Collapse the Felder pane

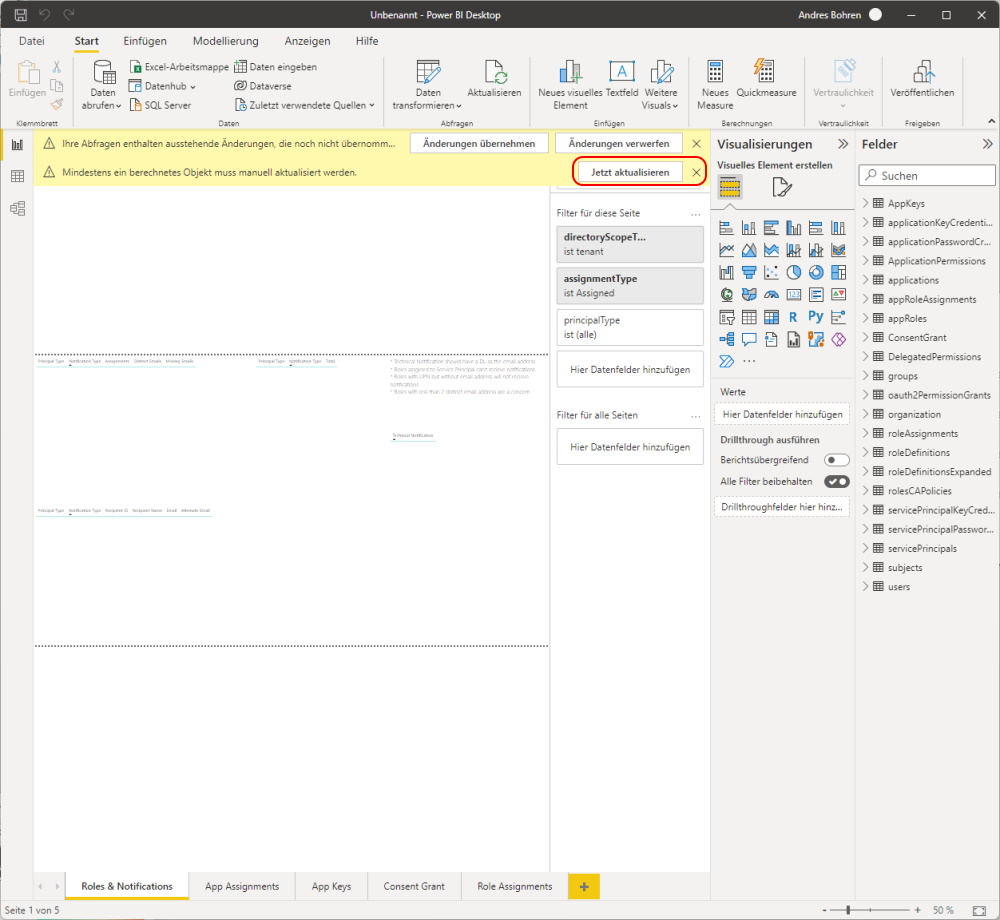[987, 144]
